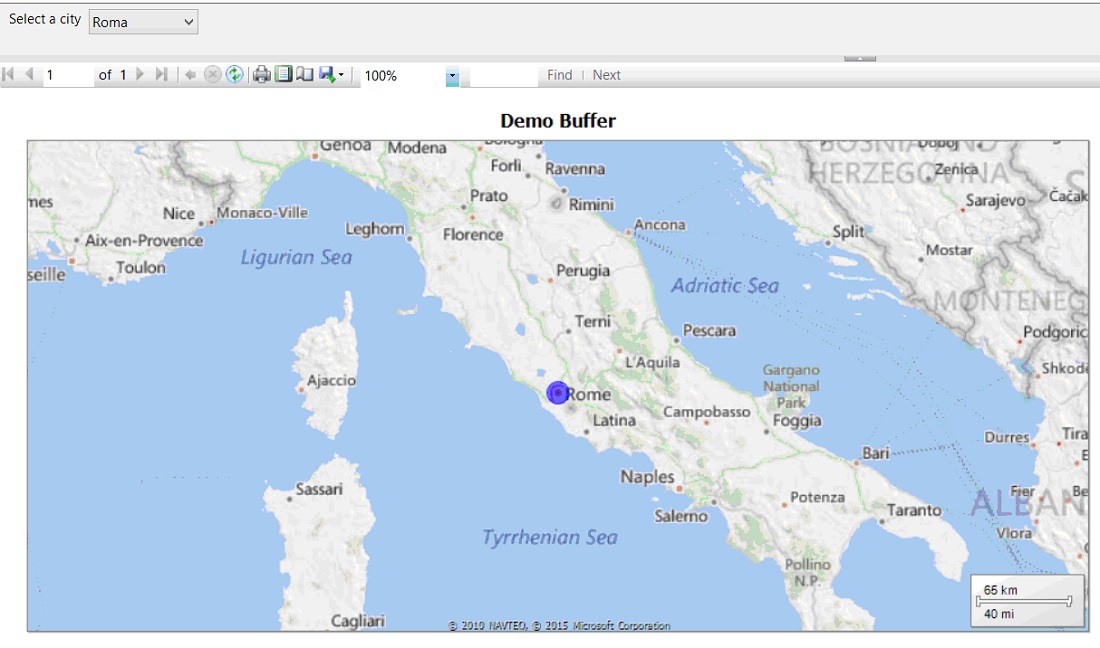1100x648 pixels.
Task: Click the Monaco-Ville label on map
Action: click(x=262, y=212)
